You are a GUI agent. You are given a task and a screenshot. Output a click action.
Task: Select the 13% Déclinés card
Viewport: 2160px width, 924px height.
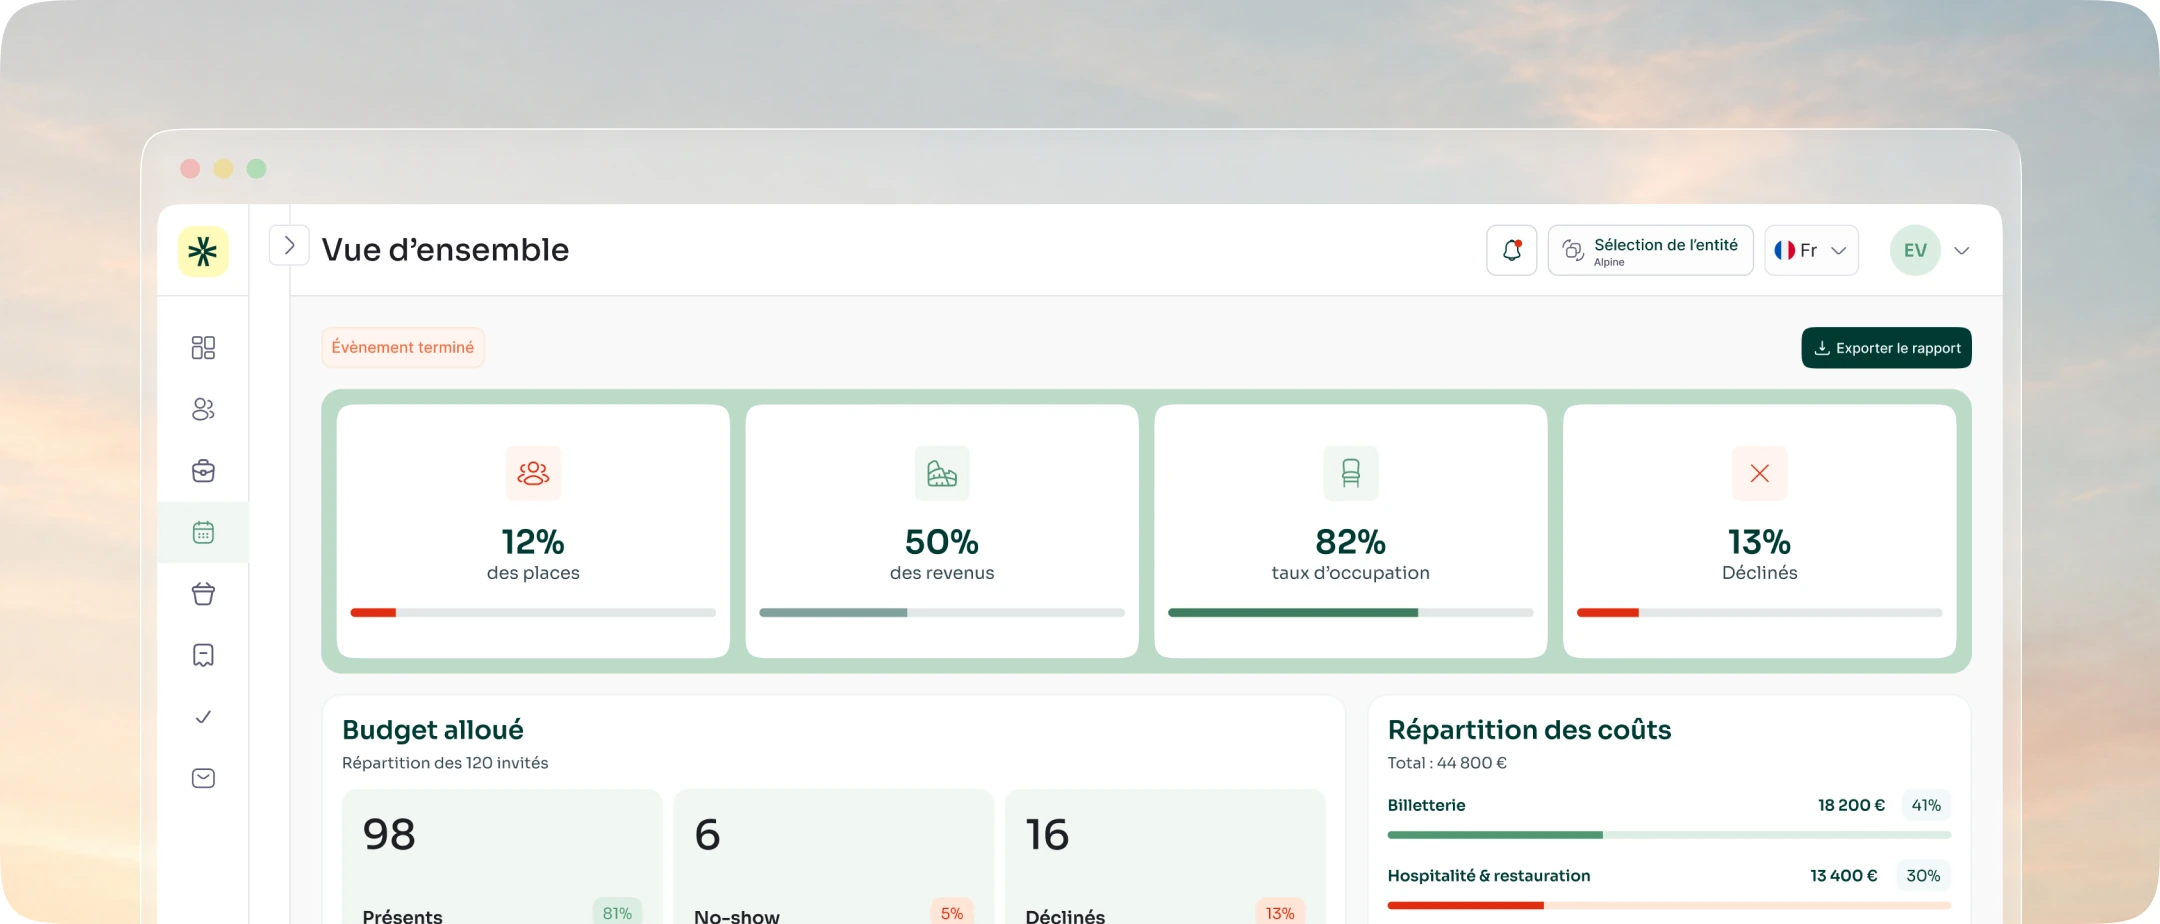pyautogui.click(x=1759, y=531)
